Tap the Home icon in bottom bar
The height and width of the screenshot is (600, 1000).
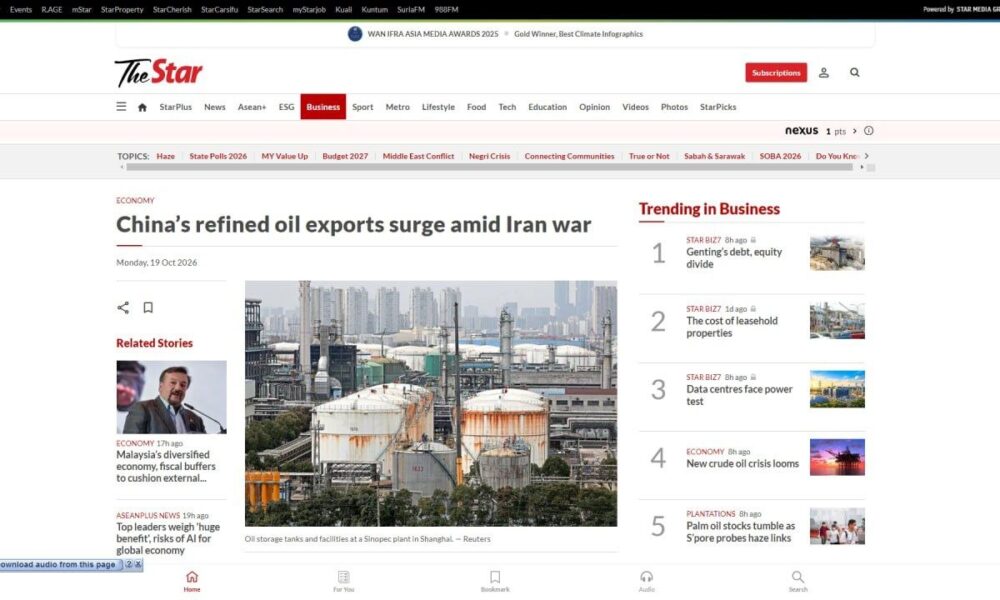(x=192, y=580)
